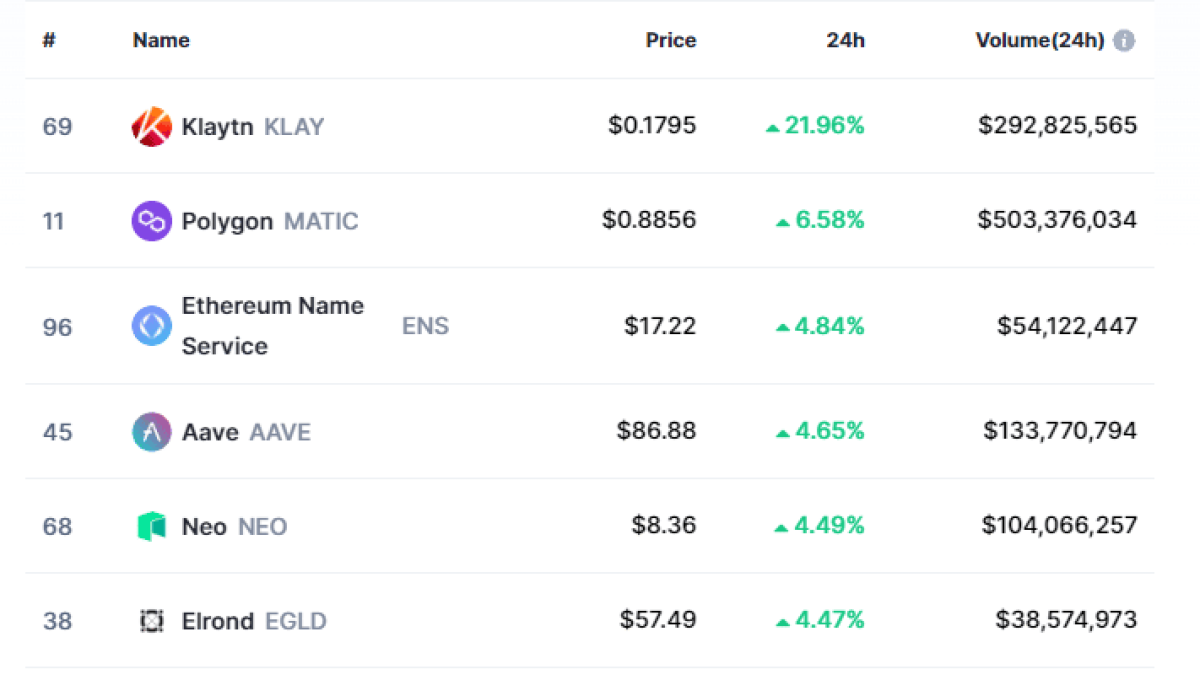Open the Klaytn coin name link
Screen dimensions: 1200x675
coord(217,127)
